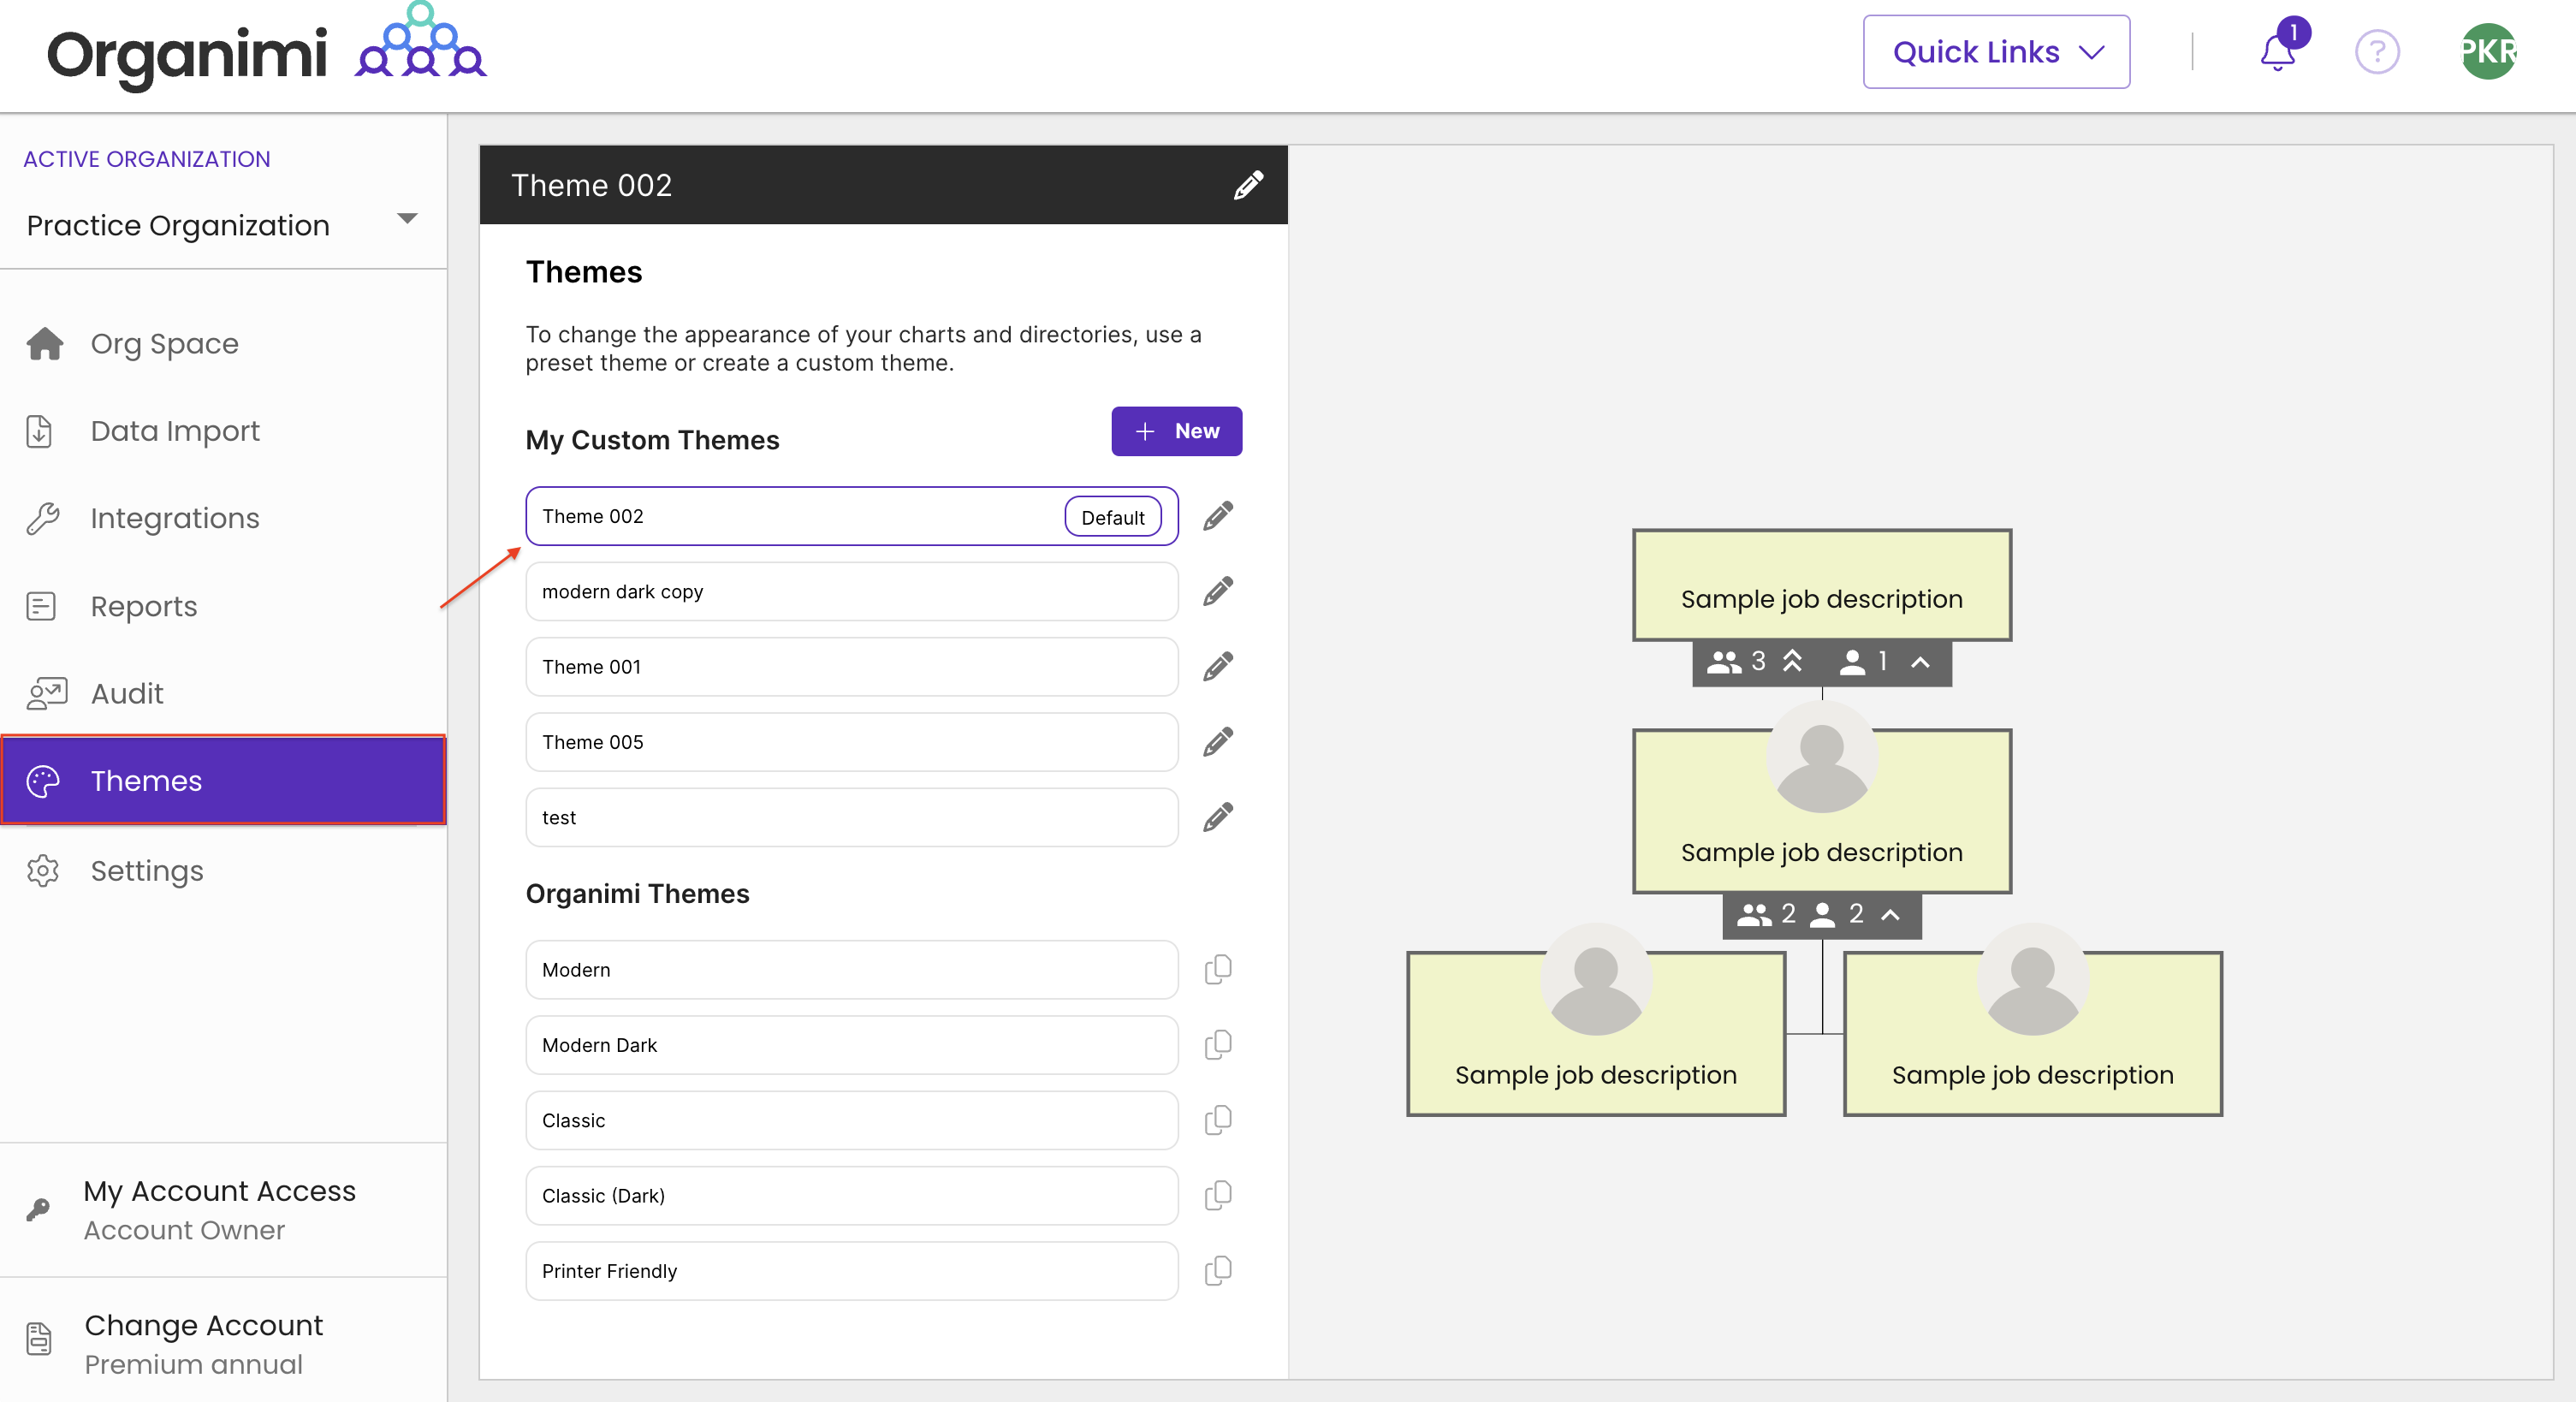The height and width of the screenshot is (1402, 2576).
Task: Click the pencil icon in the Theme 002 header
Action: [x=1247, y=185]
